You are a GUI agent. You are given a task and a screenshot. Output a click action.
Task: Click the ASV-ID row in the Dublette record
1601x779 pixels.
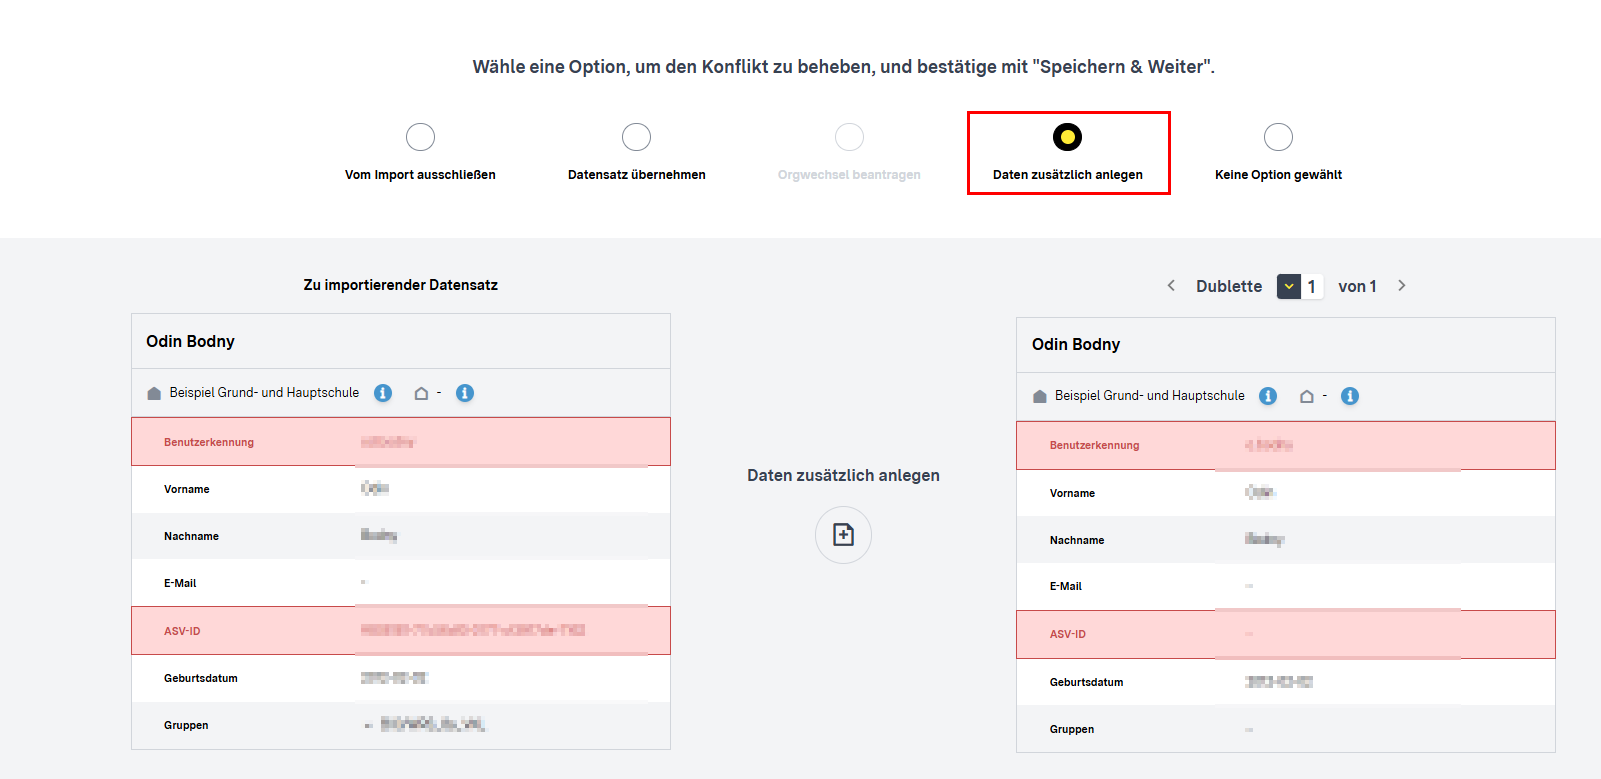tap(1285, 635)
